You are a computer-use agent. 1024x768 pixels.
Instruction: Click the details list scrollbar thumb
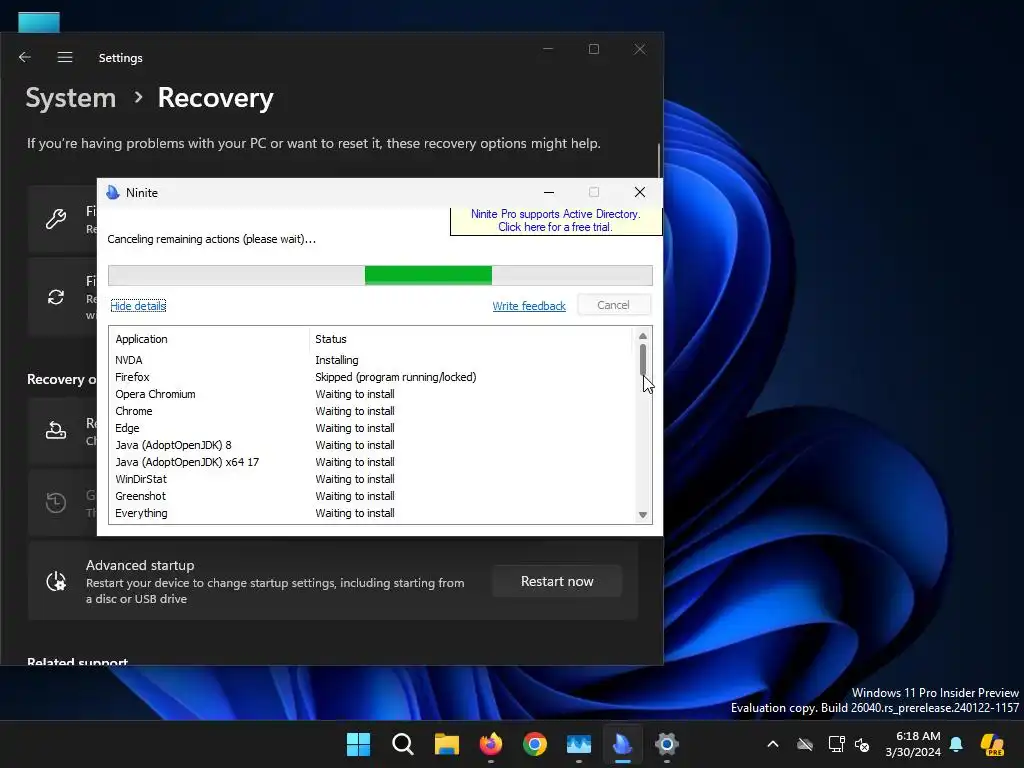click(643, 360)
